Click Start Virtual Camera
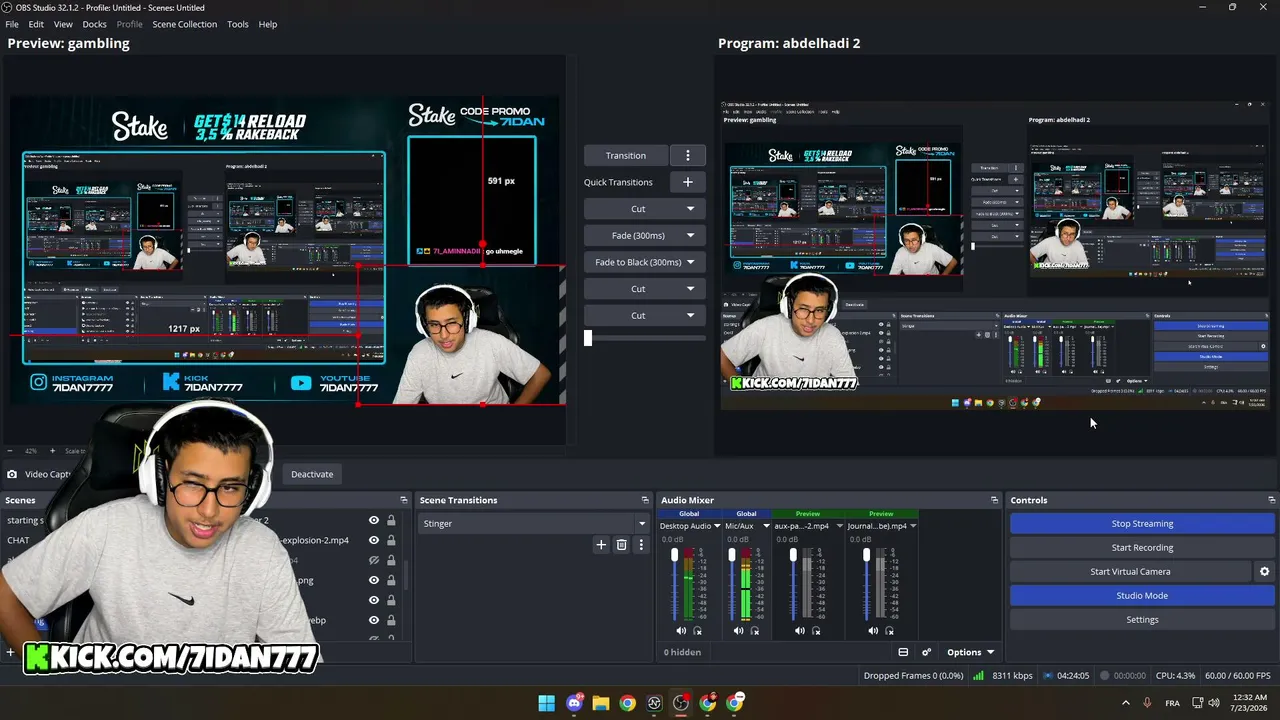Image resolution: width=1280 pixels, height=720 pixels. pyautogui.click(x=1130, y=572)
